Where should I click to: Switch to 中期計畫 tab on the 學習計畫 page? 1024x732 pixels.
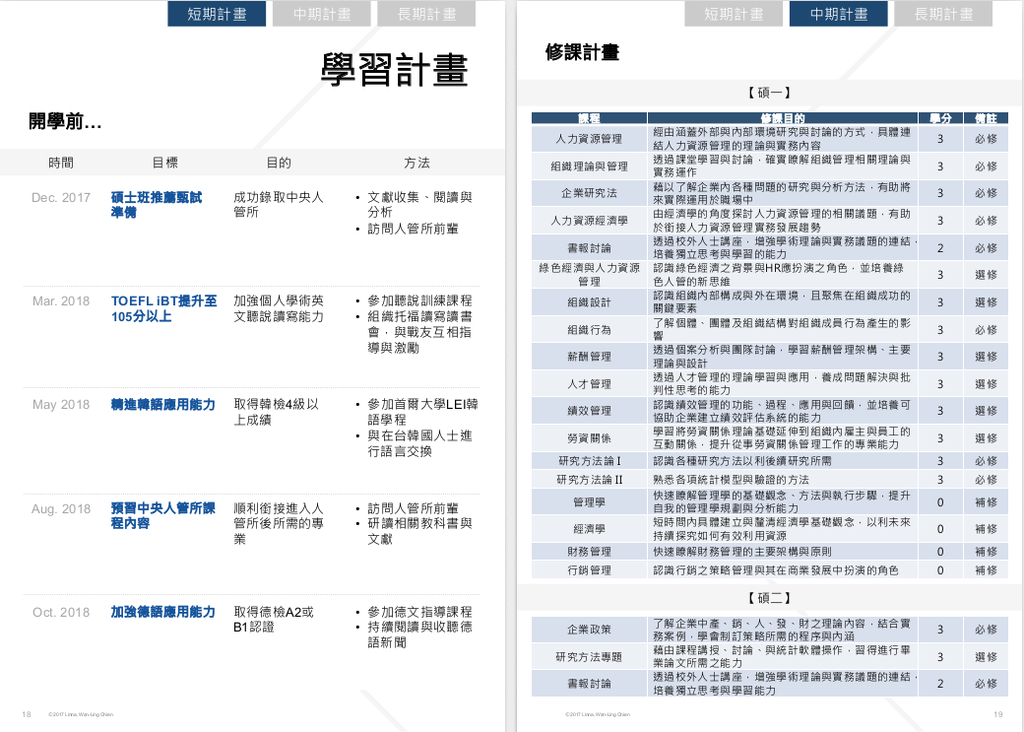click(322, 14)
